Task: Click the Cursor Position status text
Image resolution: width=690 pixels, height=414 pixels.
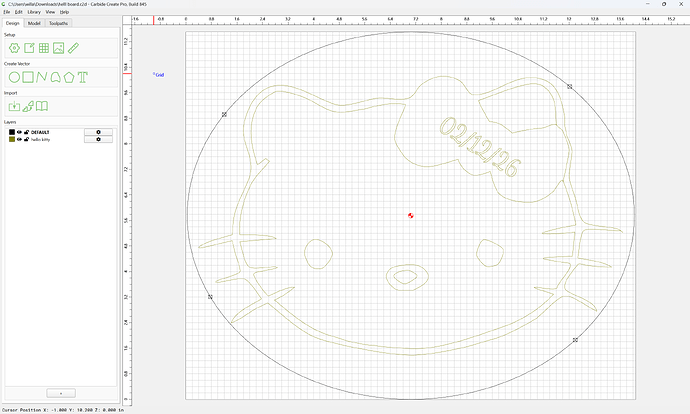Action: click(63, 410)
